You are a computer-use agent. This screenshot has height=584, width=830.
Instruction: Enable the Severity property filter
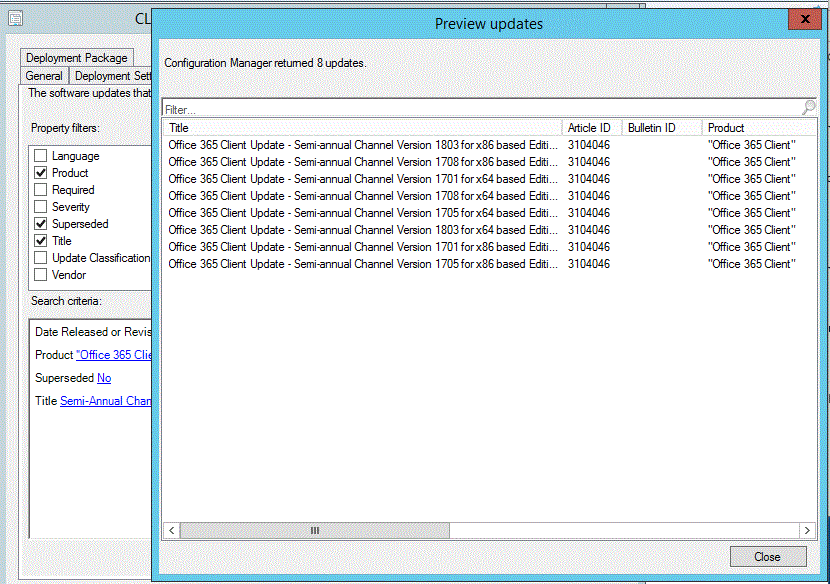pos(40,206)
